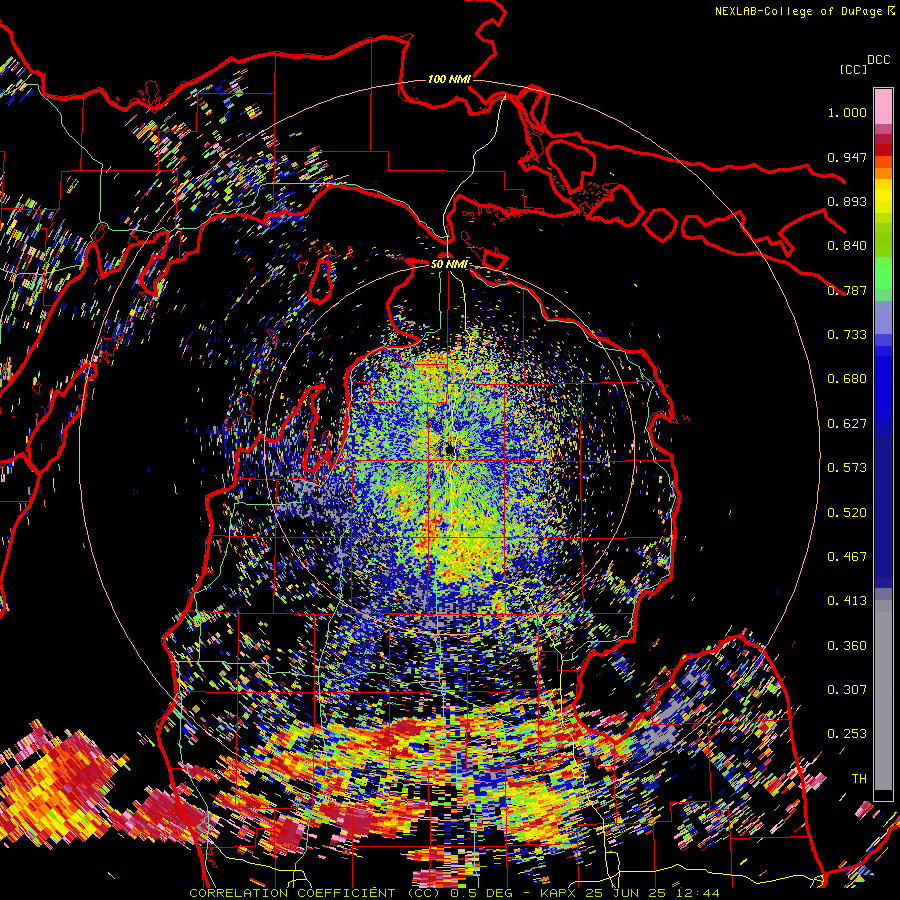Image resolution: width=900 pixels, height=900 pixels.
Task: Click the 0.520 legend value
Action: pyautogui.click(x=847, y=513)
